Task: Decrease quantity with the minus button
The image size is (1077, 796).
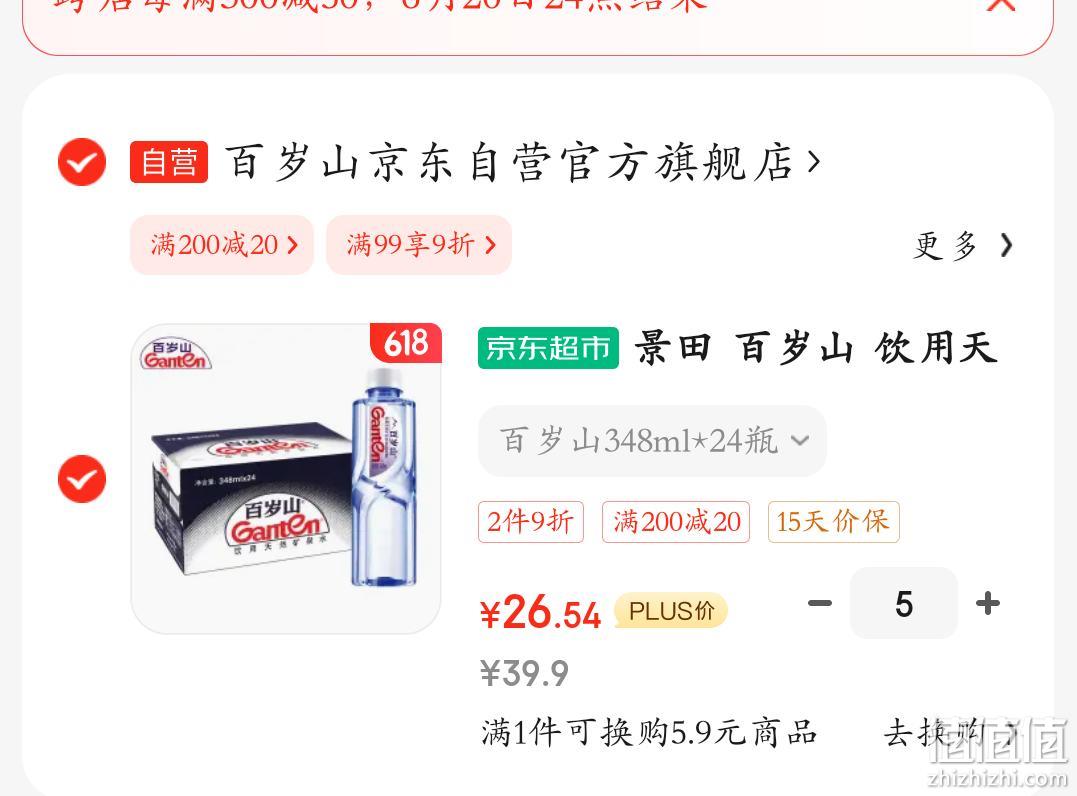Action: [819, 604]
